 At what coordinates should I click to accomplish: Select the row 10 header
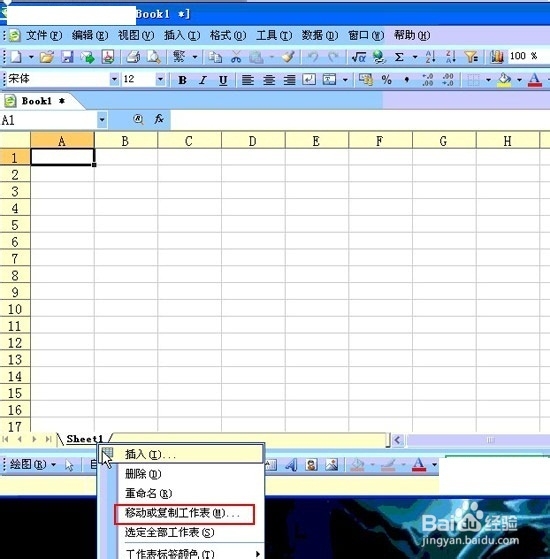click(x=15, y=309)
